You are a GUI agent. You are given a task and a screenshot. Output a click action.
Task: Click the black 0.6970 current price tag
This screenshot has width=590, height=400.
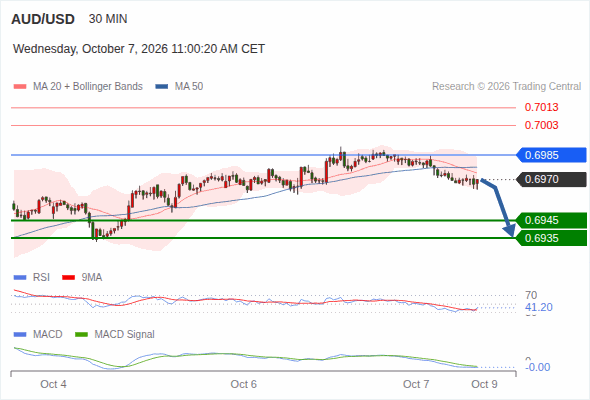coord(552,179)
